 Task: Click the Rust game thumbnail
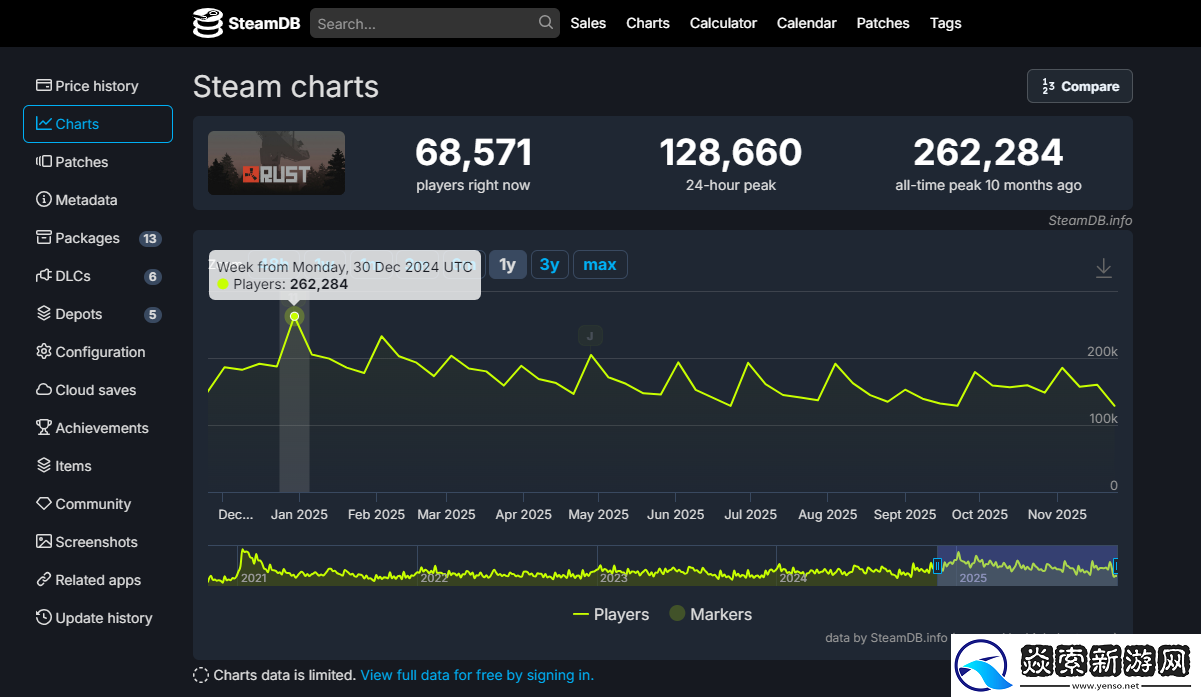(x=276, y=163)
